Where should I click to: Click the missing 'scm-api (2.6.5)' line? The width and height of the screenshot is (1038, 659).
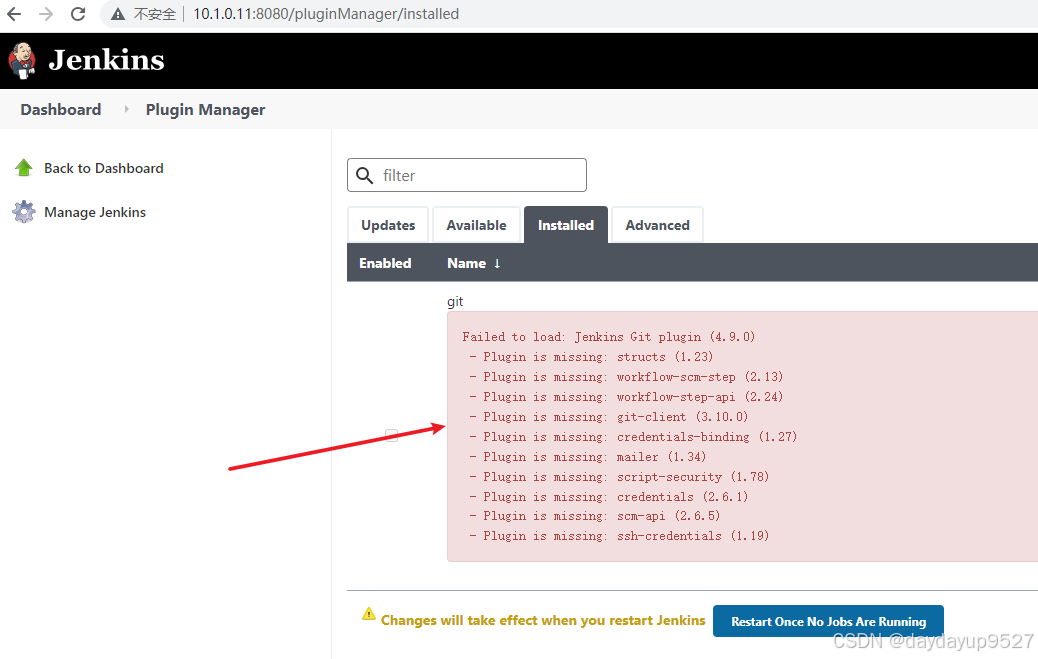point(594,515)
